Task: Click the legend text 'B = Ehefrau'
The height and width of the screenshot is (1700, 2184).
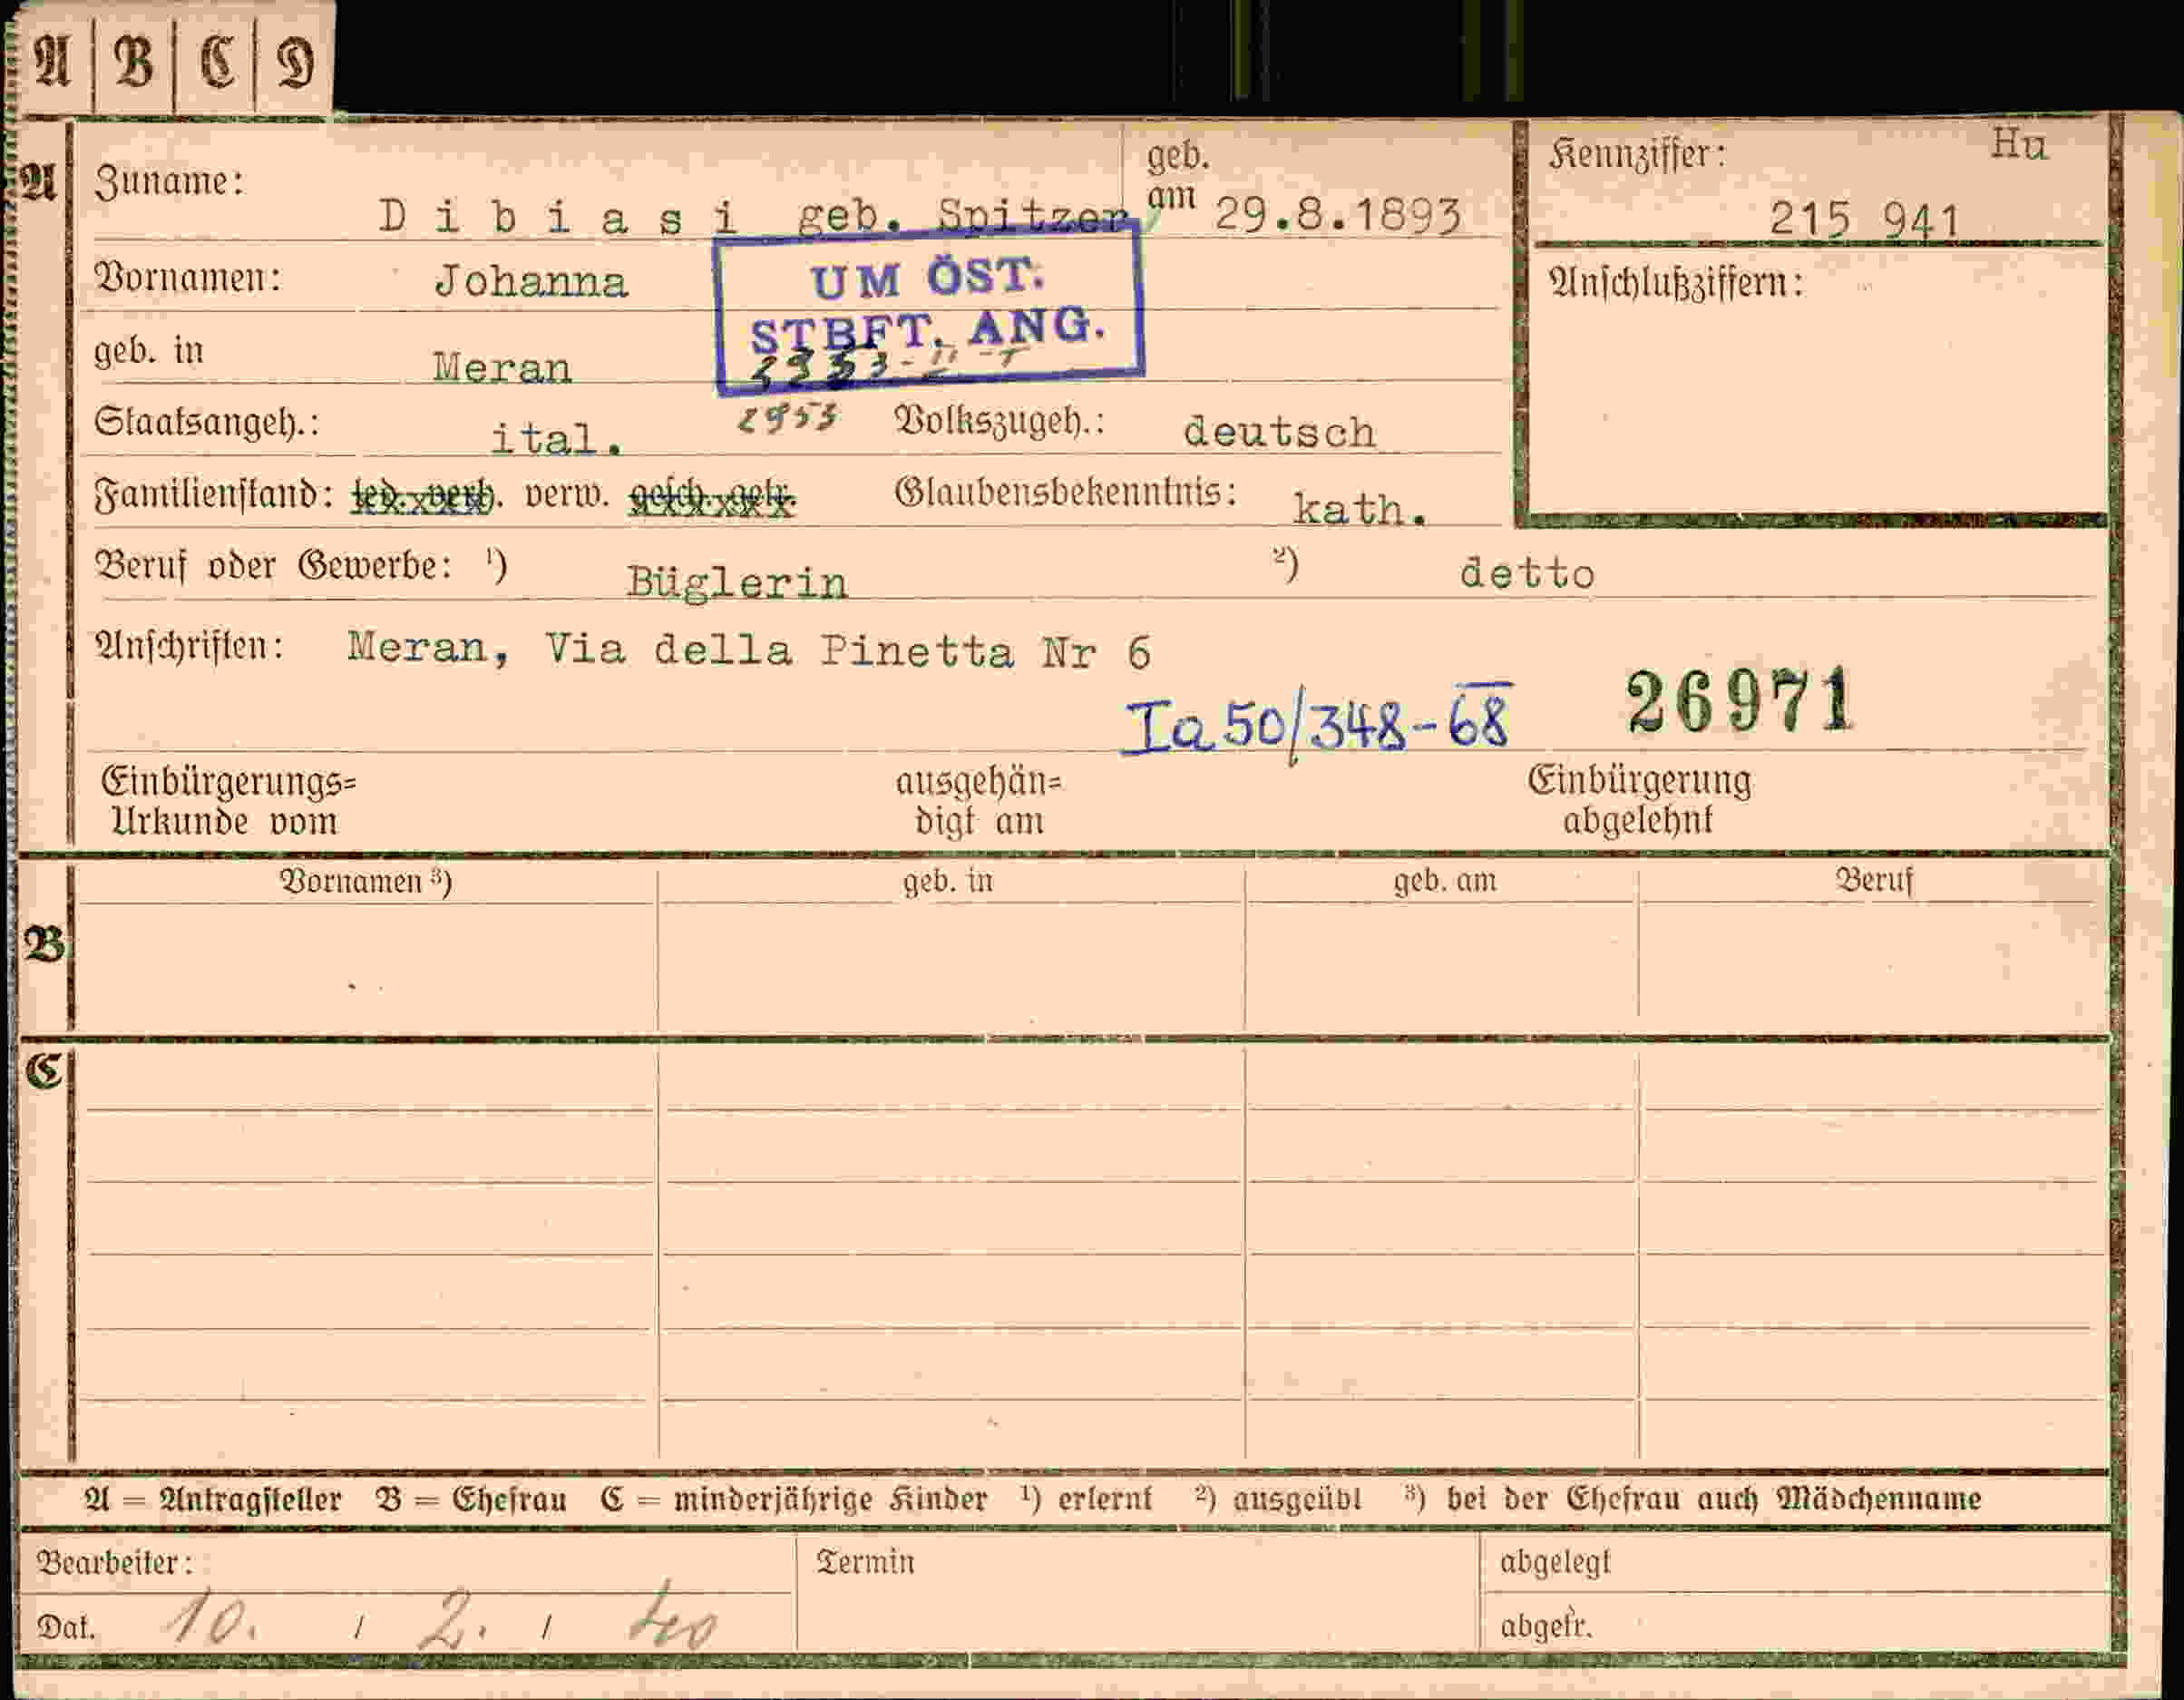Action: (471, 1499)
